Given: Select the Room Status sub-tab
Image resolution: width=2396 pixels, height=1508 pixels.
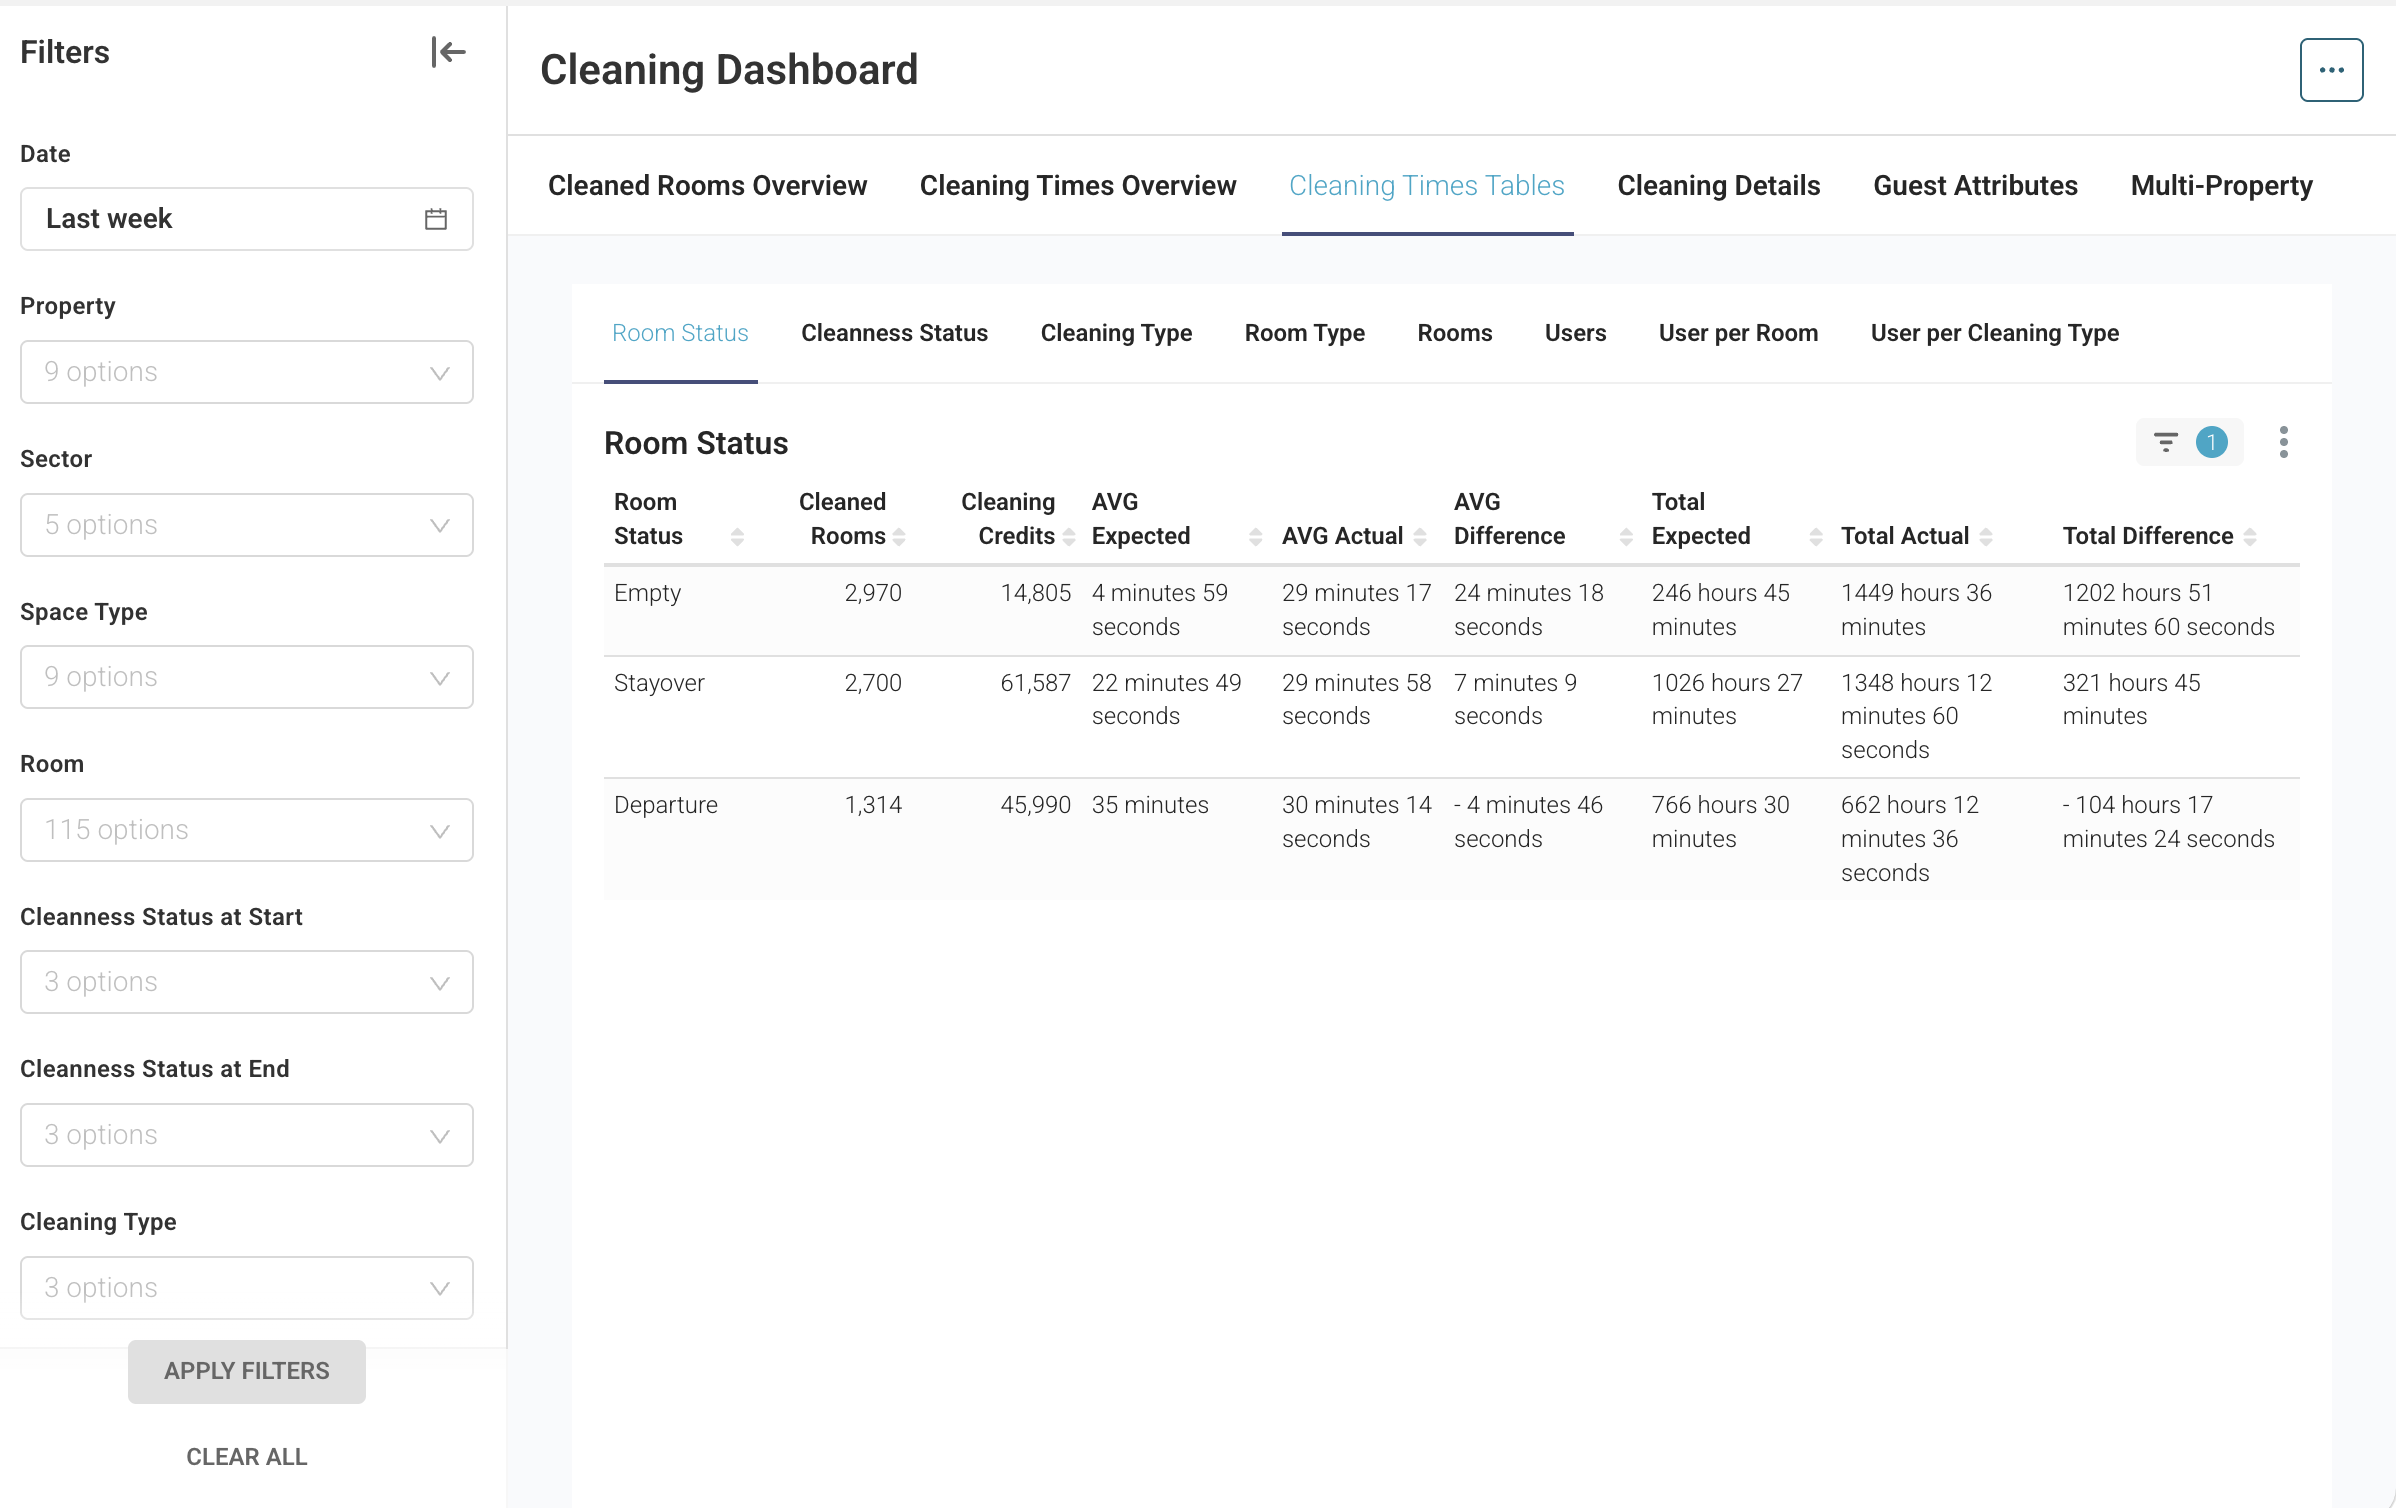Looking at the screenshot, I should pyautogui.click(x=680, y=333).
